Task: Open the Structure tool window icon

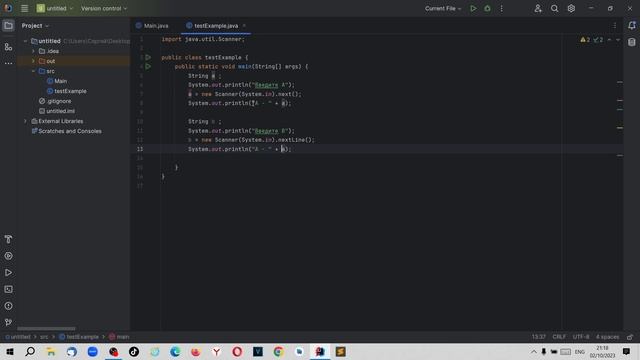Action: pos(8,47)
